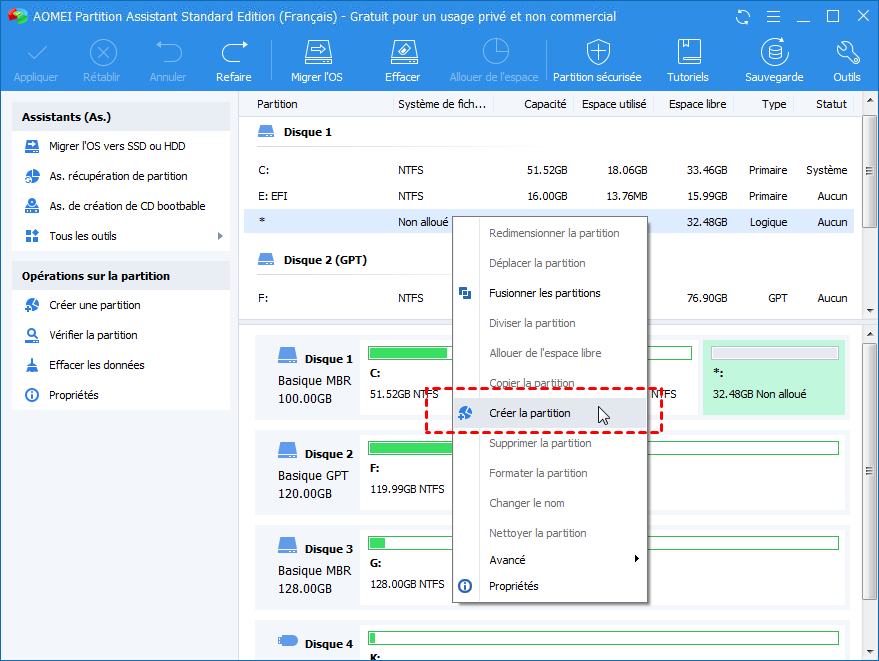The image size is (879, 661).
Task: Select the 32.48GB Non alloué block on Disque 1
Action: pos(774,377)
